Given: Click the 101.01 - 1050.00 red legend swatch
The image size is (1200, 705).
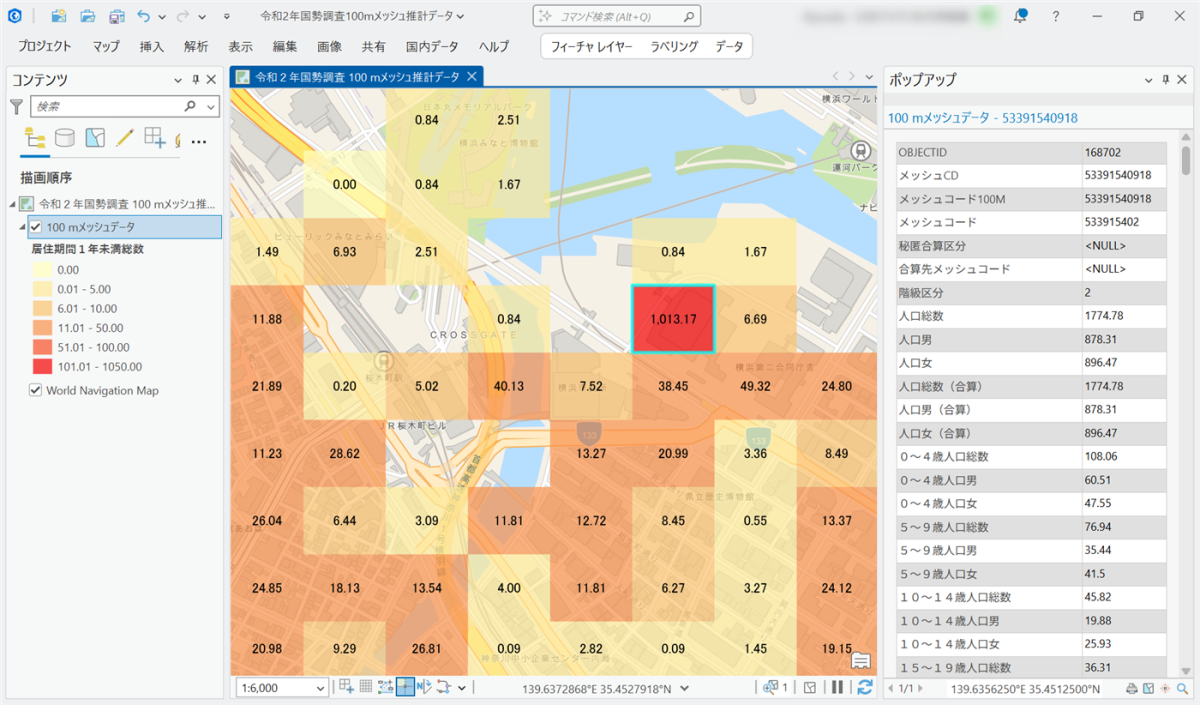Looking at the screenshot, I should click(x=41, y=366).
